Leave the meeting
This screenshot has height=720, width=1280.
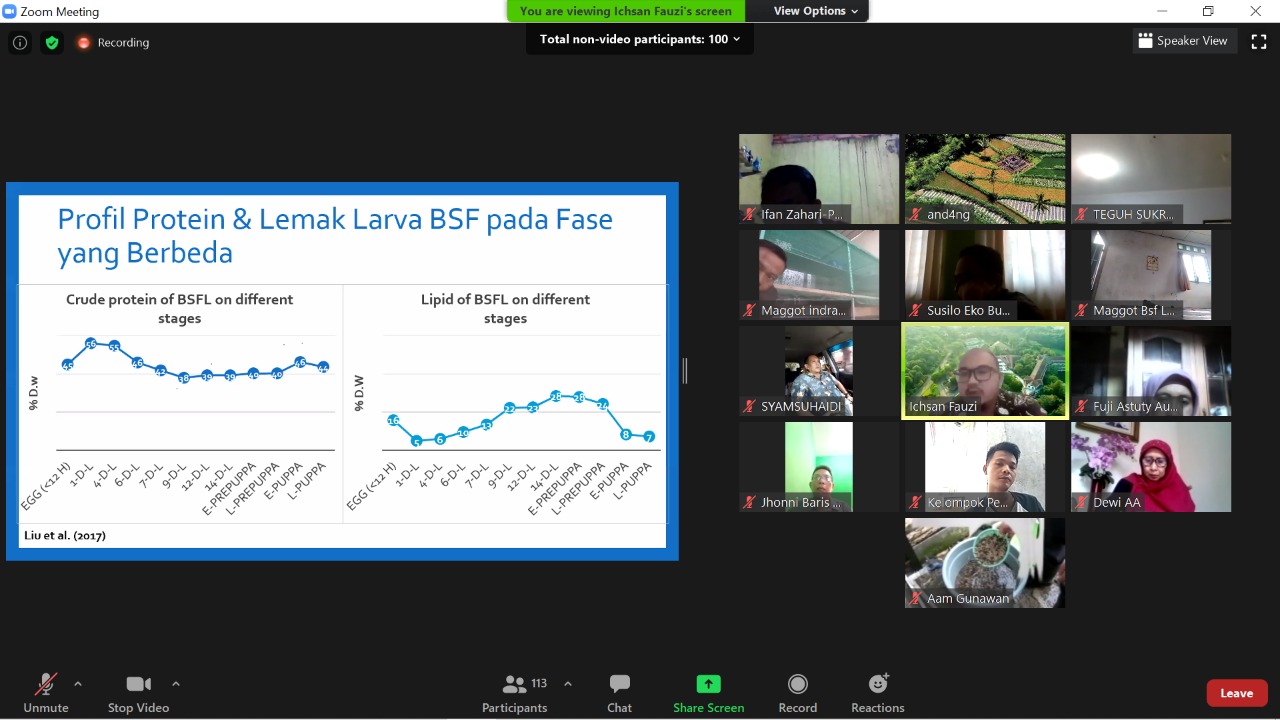click(1236, 693)
